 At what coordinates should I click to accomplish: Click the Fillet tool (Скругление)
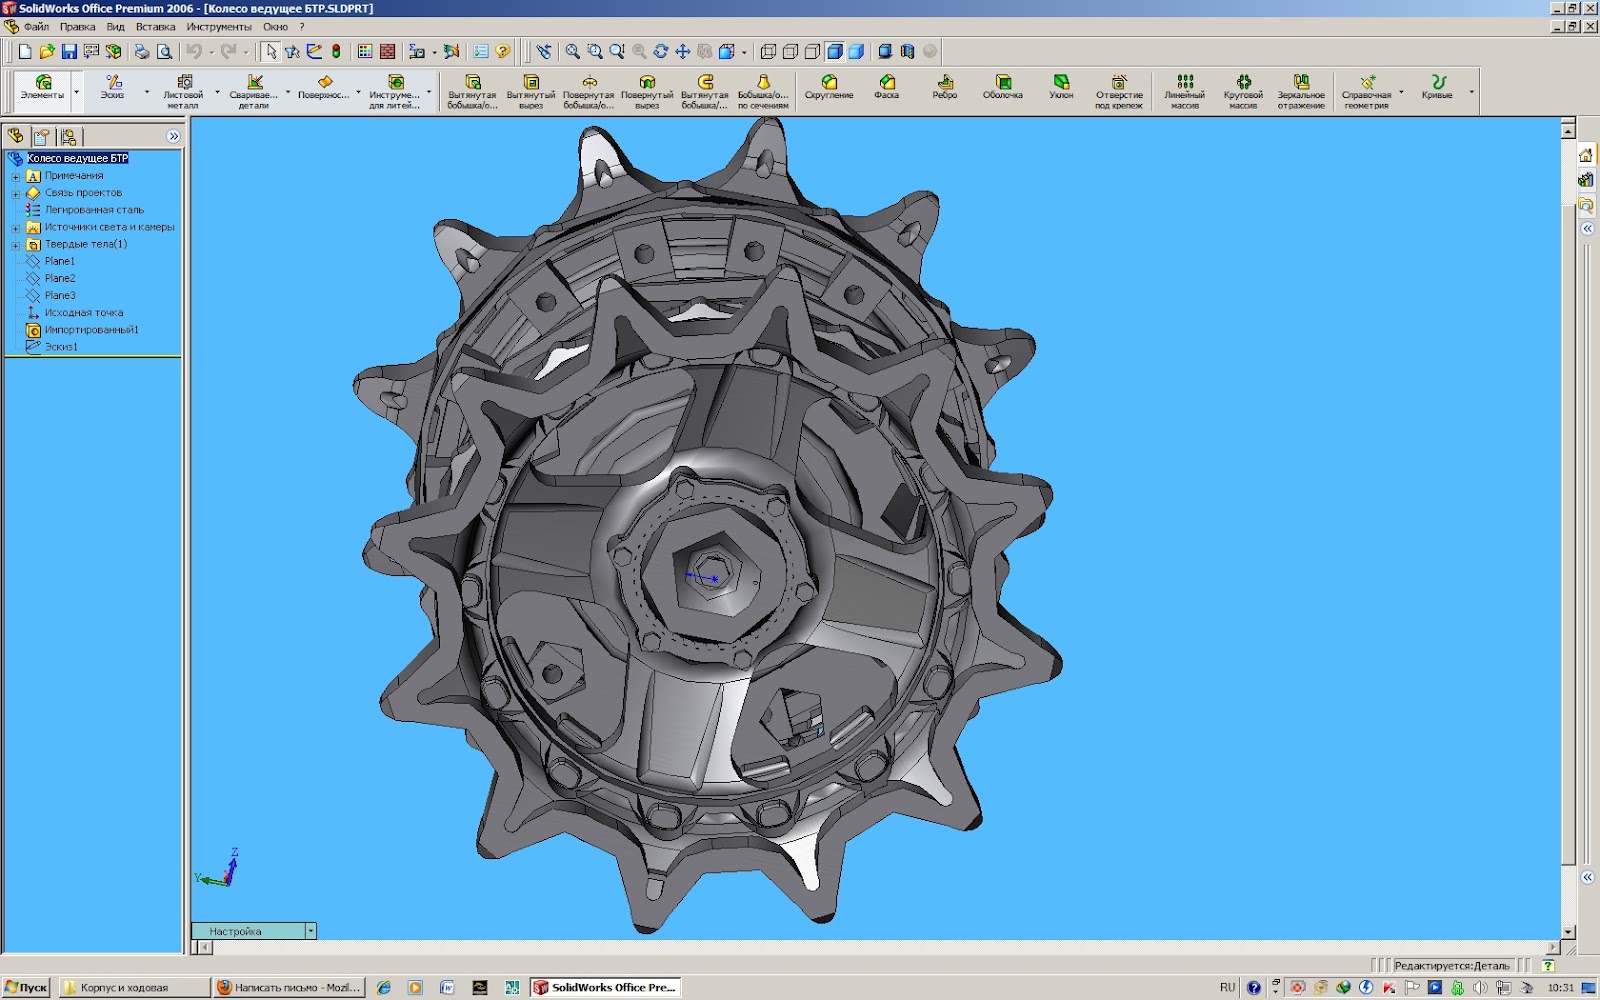(x=829, y=88)
